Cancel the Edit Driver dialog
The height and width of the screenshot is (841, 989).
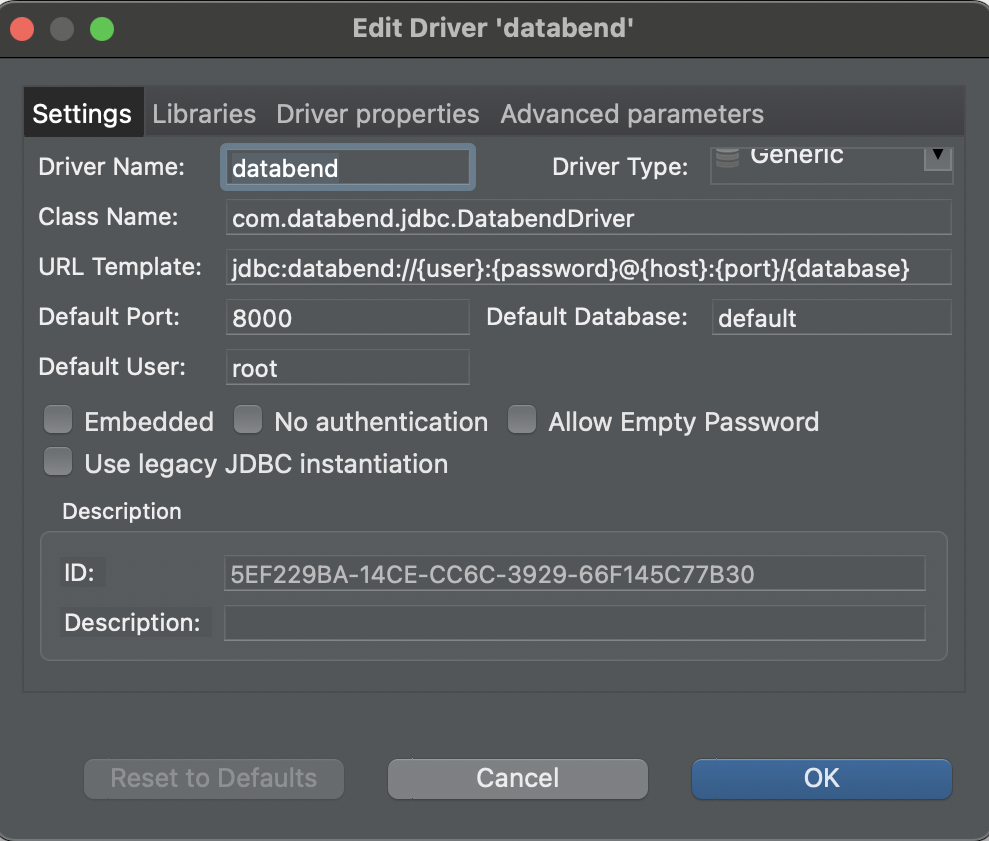point(517,778)
